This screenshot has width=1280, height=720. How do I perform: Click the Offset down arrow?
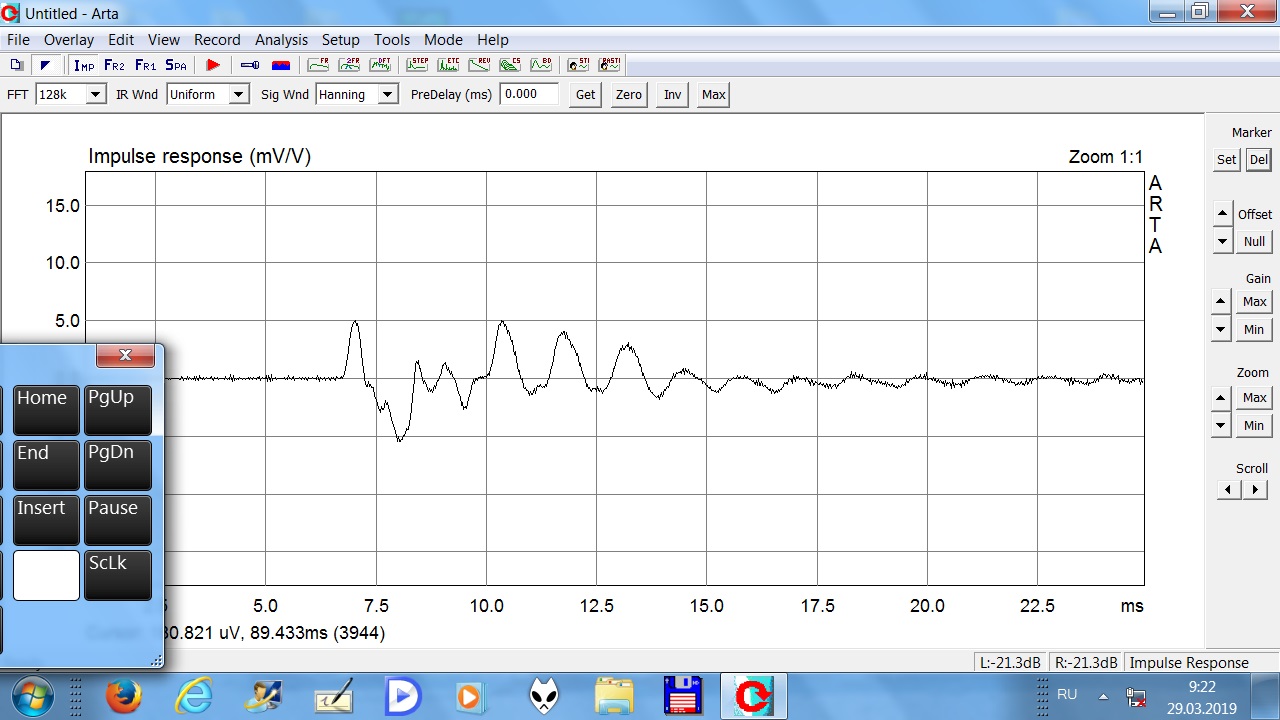1222,241
